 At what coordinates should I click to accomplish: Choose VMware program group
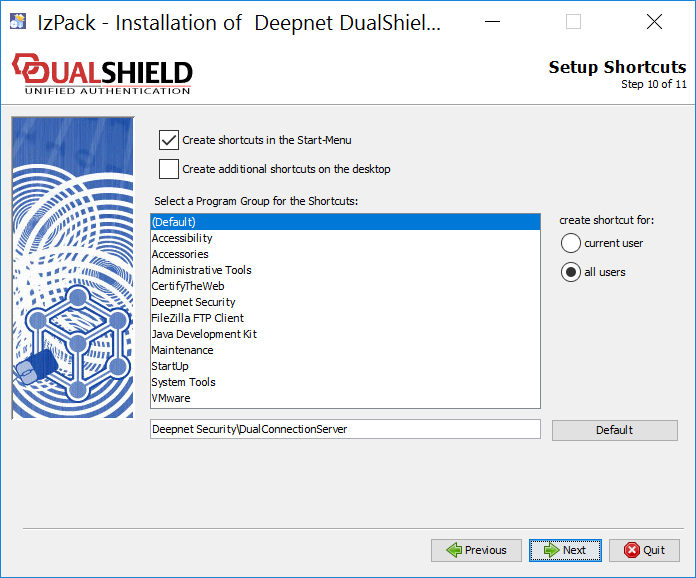pyautogui.click(x=345, y=398)
